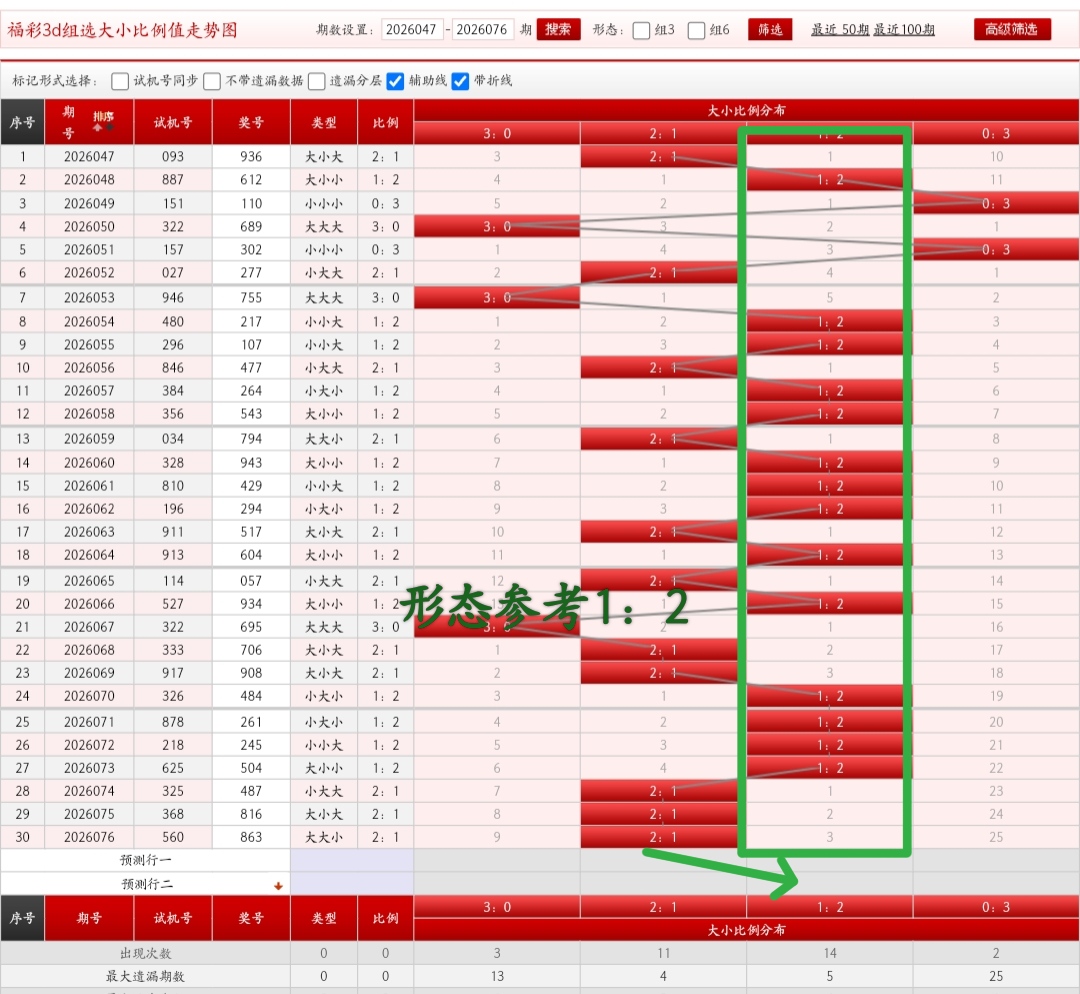Click the 搜索 button
The image size is (1080, 994).
pyautogui.click(x=558, y=30)
